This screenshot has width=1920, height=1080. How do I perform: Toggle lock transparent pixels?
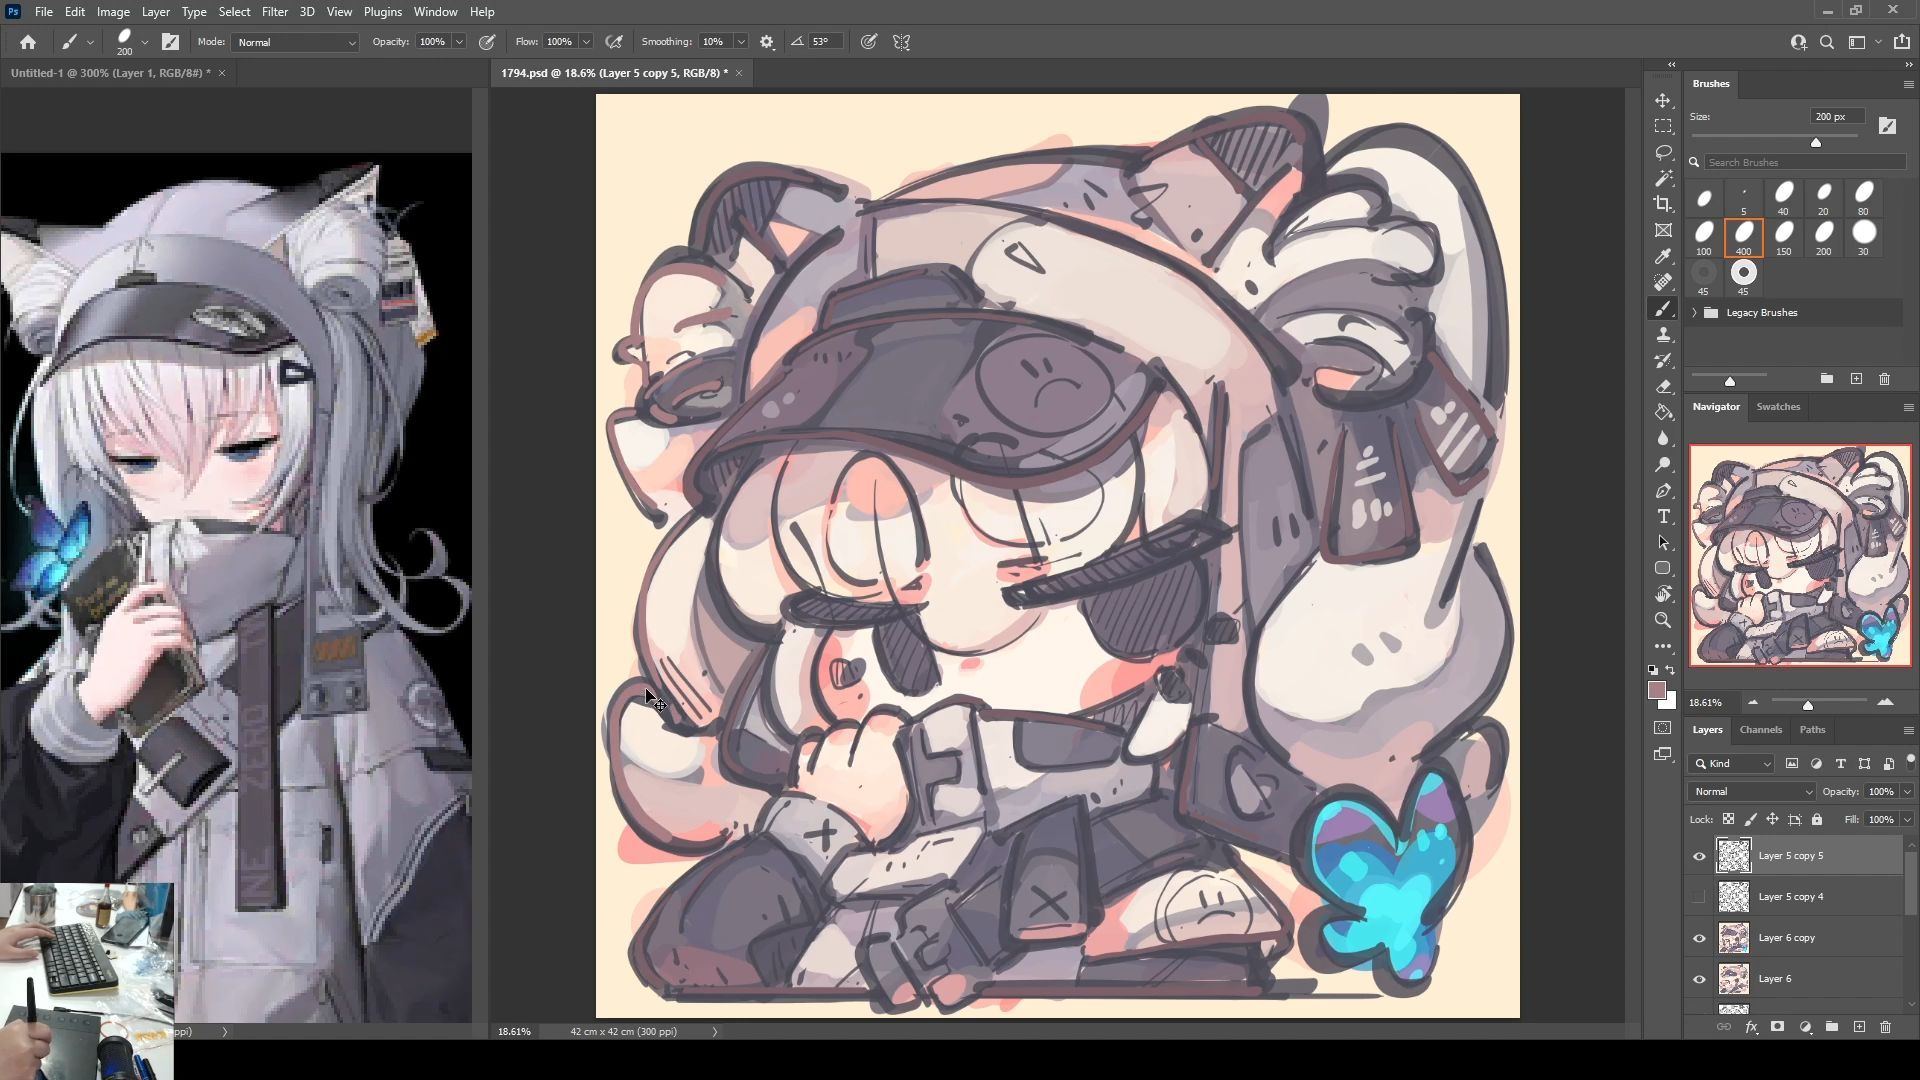pyautogui.click(x=1728, y=820)
